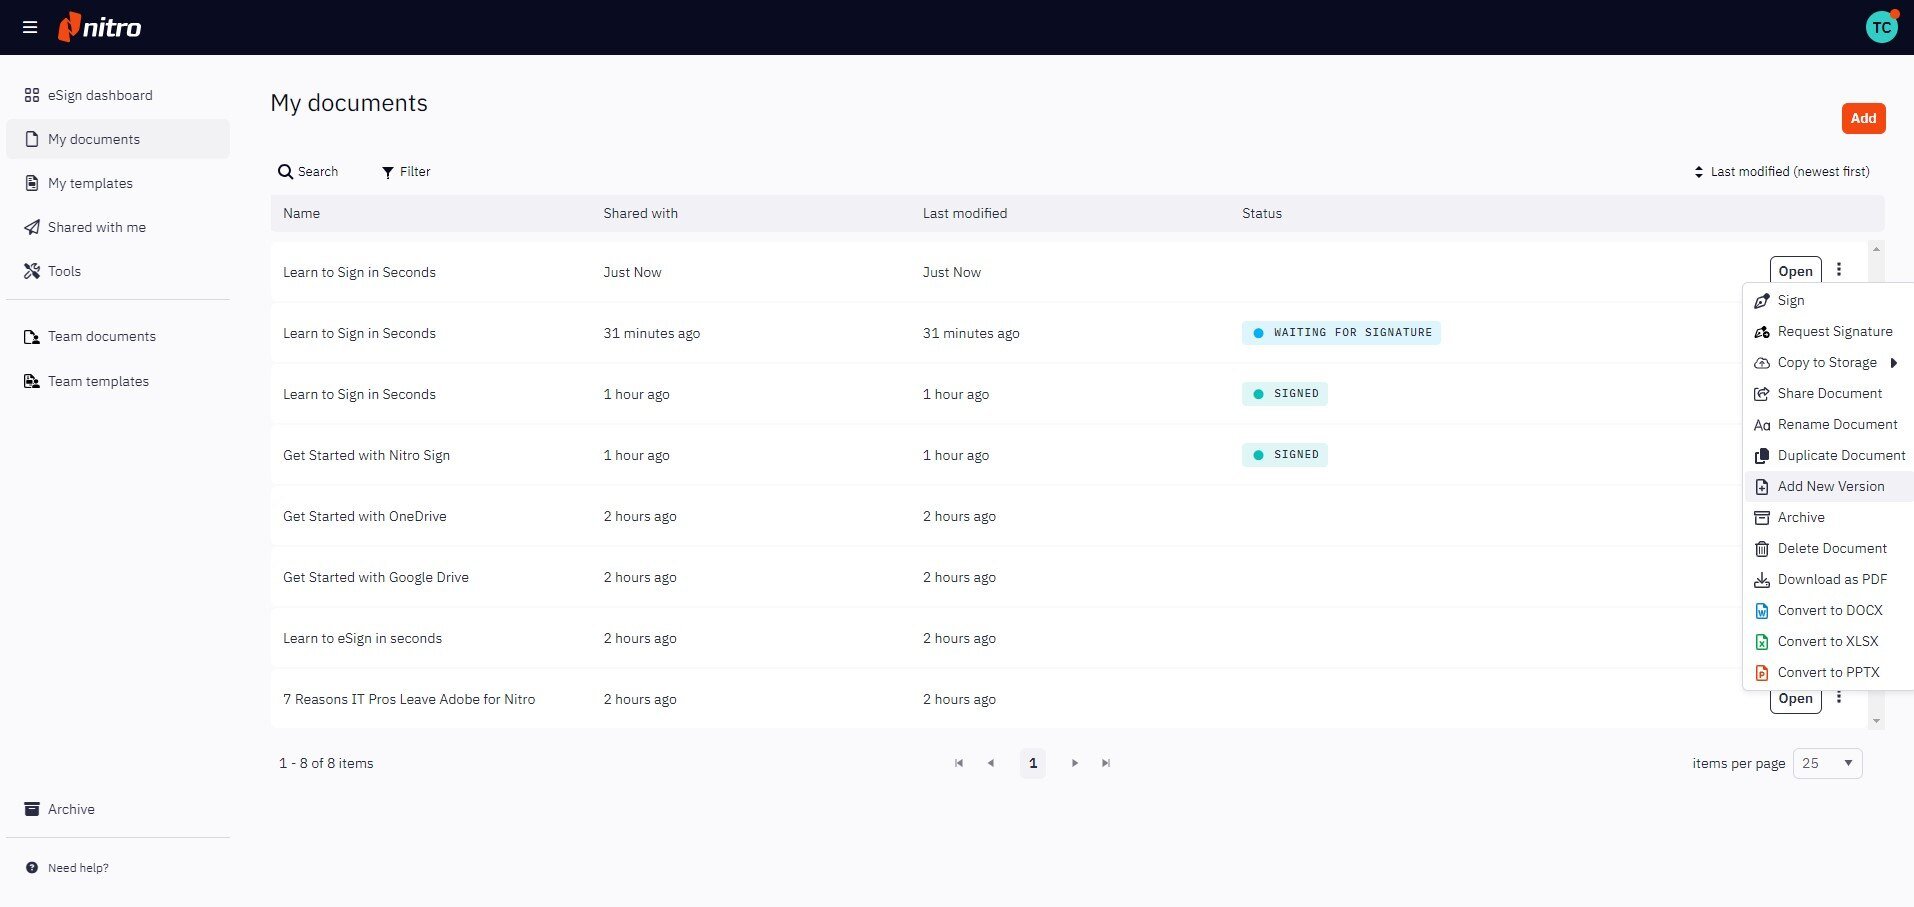
Task: Select the eSign dashboard sidebar icon
Action: click(x=30, y=95)
